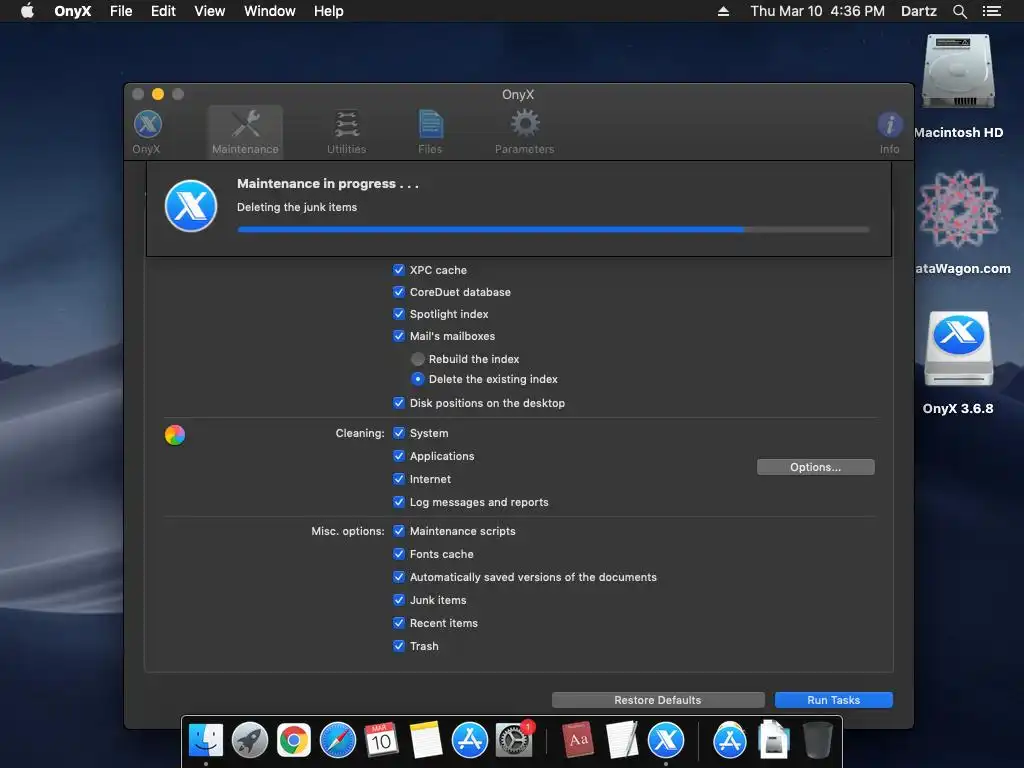The image size is (1024, 768).
Task: Open Macintosh HD desktop drive icon
Action: click(958, 72)
